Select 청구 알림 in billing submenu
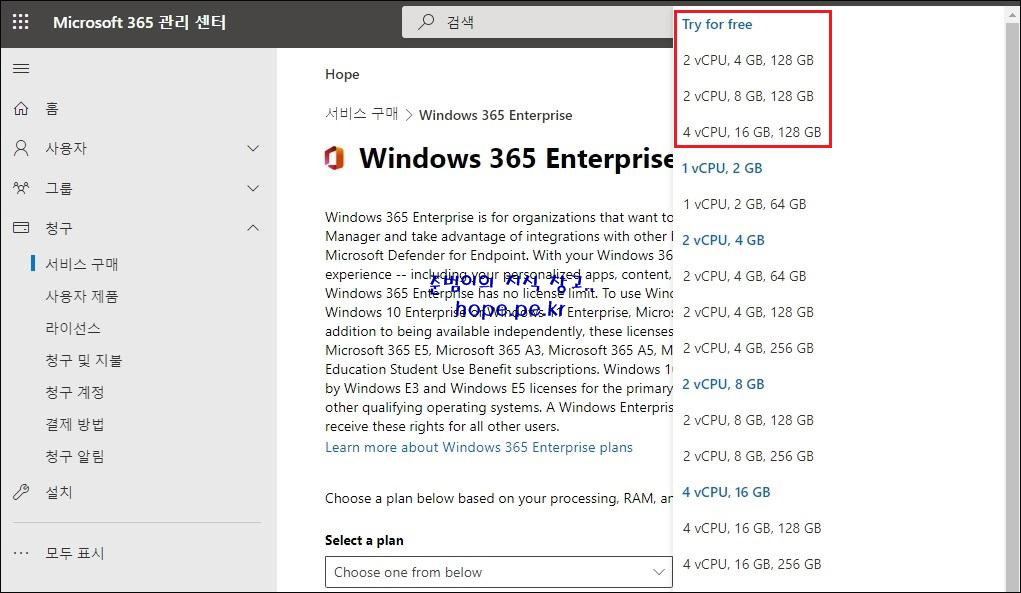1021x593 pixels. [x=75, y=456]
